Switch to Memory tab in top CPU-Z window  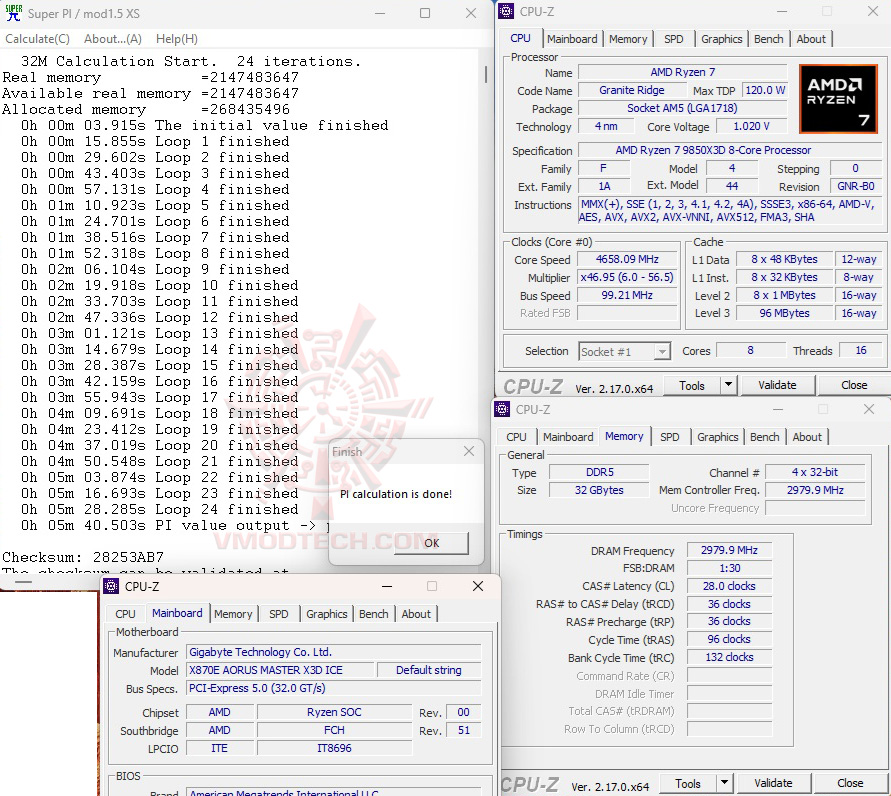(628, 39)
